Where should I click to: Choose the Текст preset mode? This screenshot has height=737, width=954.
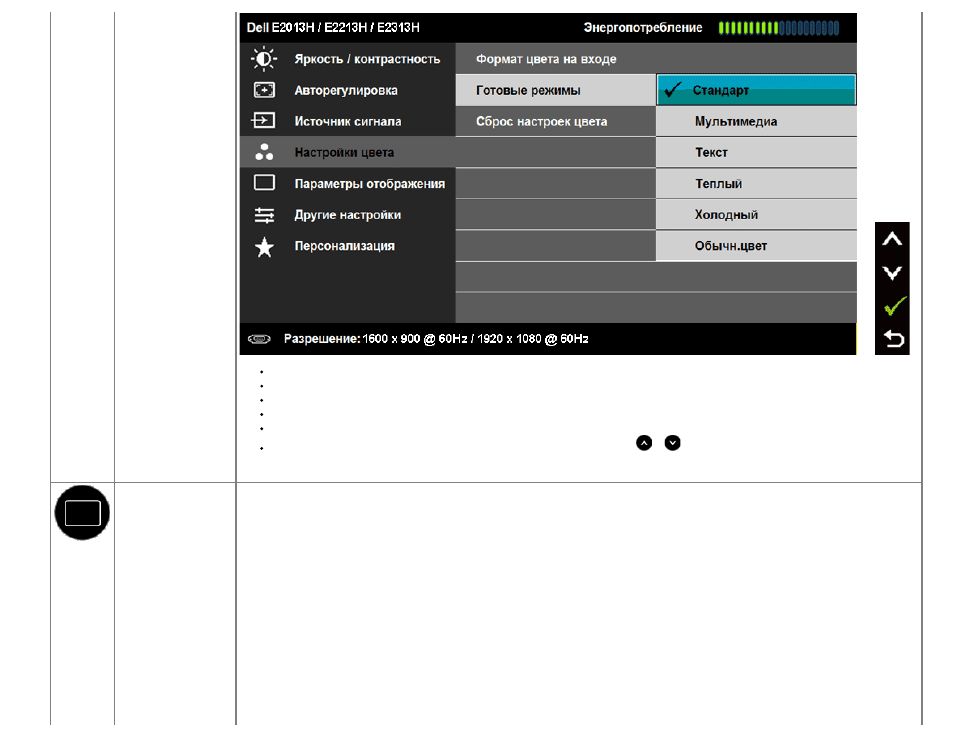click(x=756, y=152)
